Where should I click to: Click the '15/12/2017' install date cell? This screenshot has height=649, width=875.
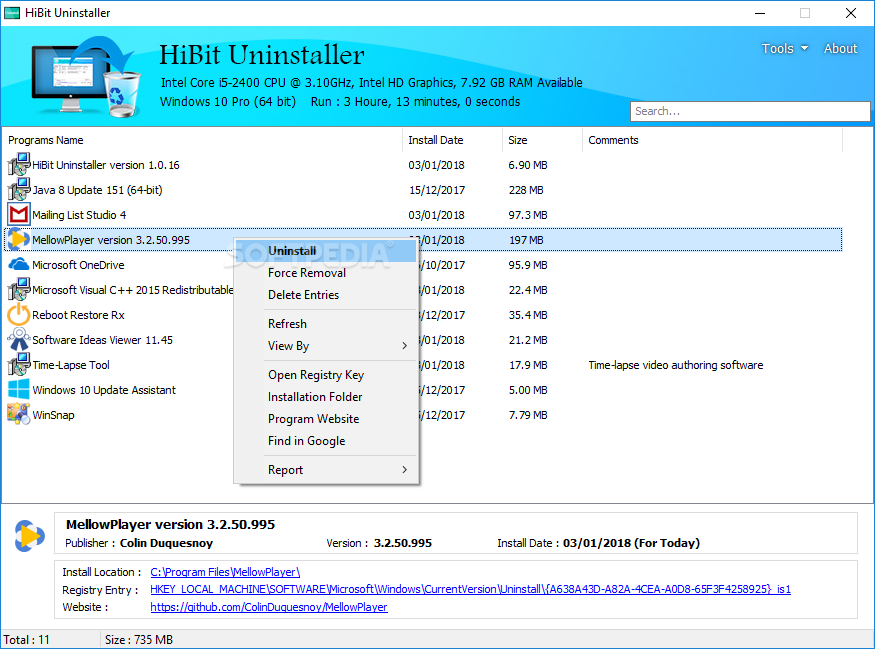click(437, 190)
